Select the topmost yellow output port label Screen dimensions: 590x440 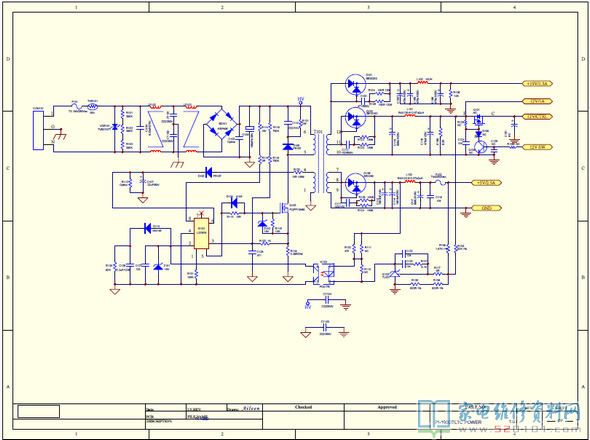click(x=538, y=84)
